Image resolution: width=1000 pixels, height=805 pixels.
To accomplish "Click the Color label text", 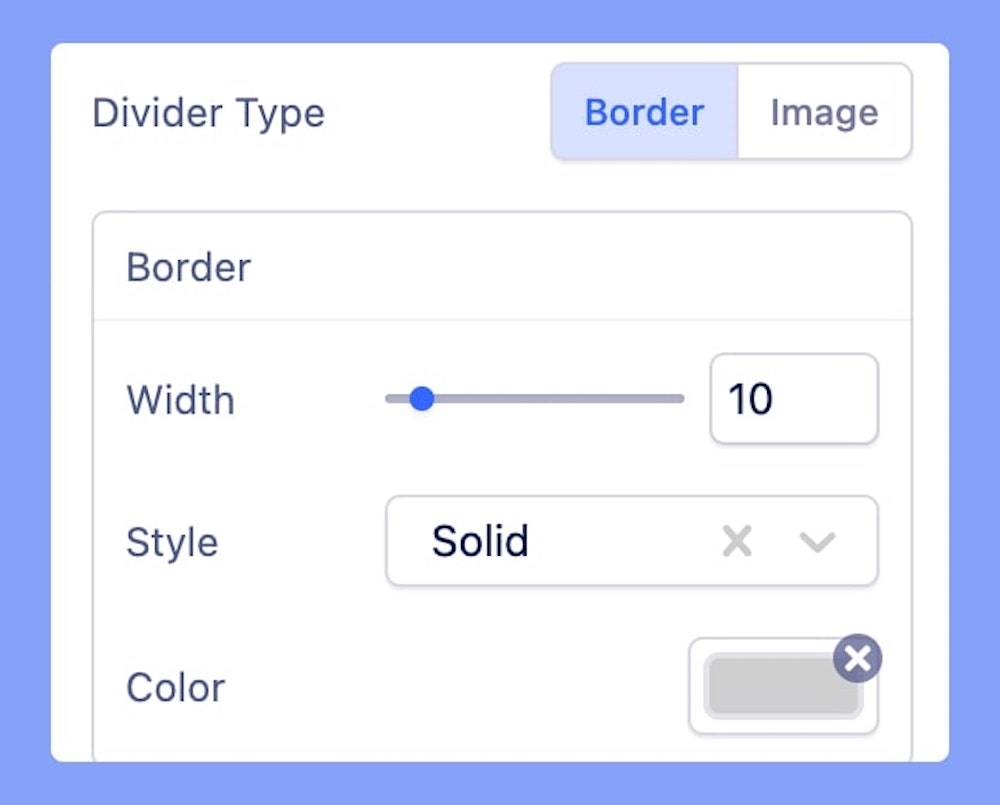I will pos(176,688).
